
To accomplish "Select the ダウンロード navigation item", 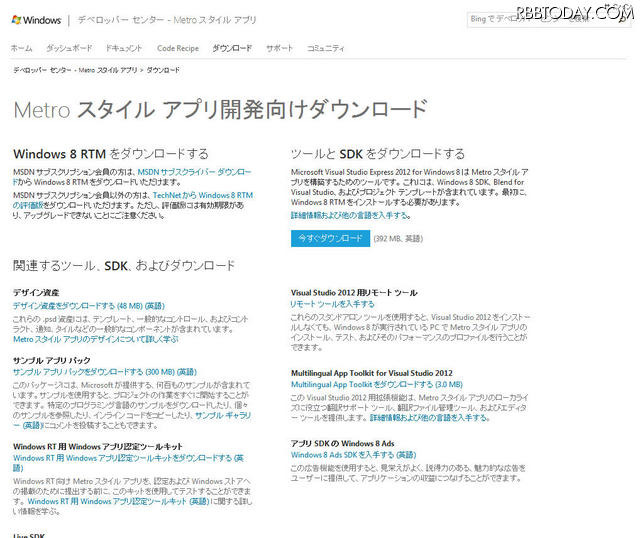I will (x=232, y=48).
